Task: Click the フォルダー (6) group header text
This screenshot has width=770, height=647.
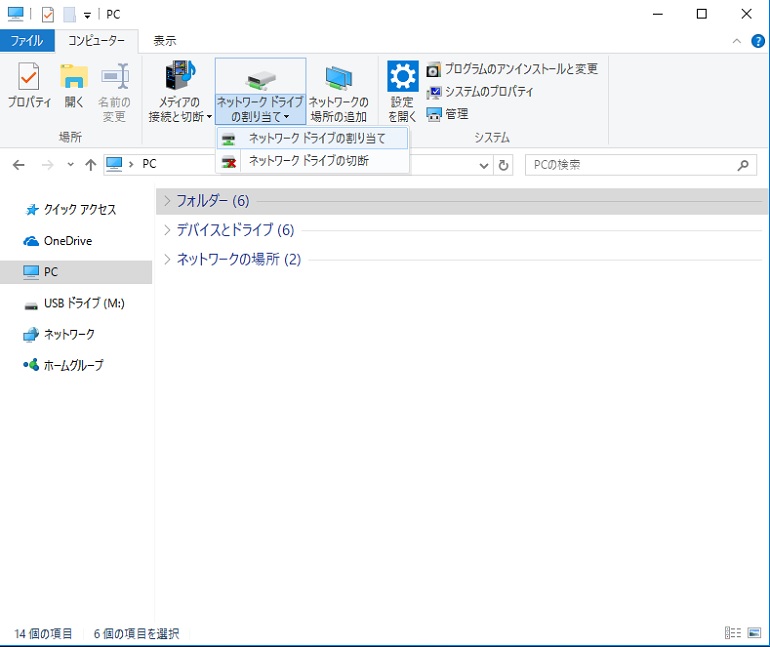Action: pos(213,201)
